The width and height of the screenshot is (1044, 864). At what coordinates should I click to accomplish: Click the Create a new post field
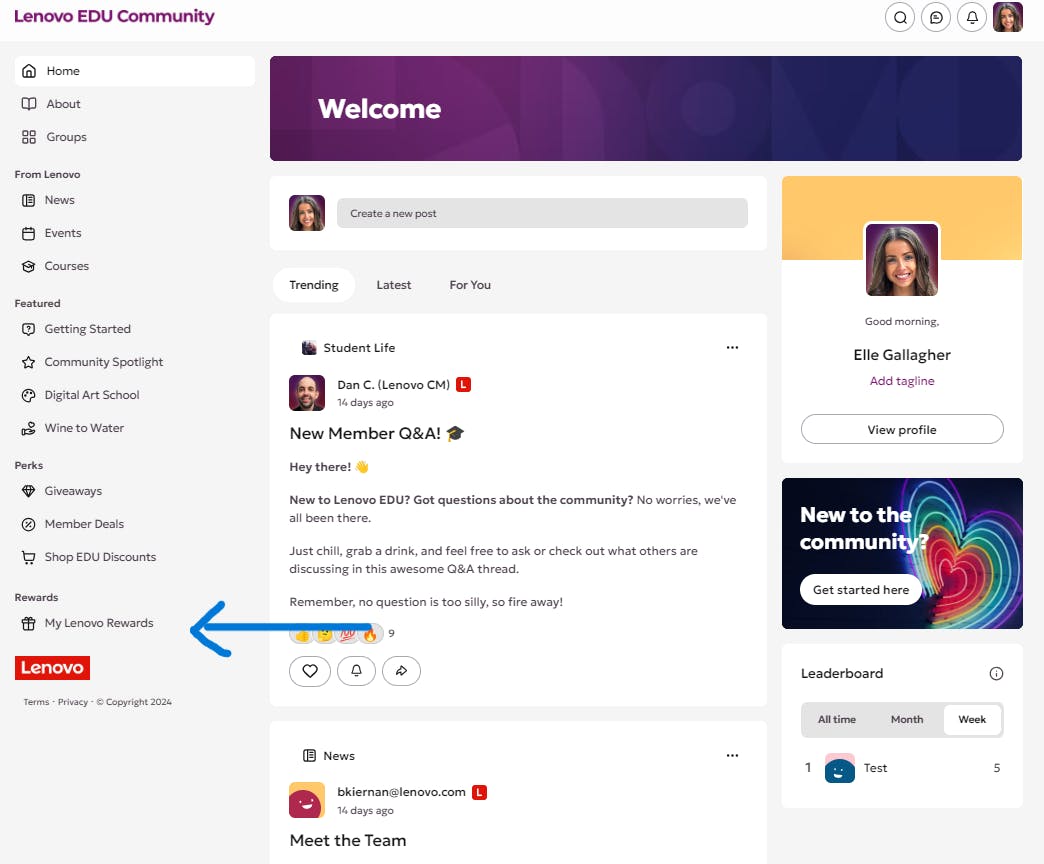[x=542, y=214]
